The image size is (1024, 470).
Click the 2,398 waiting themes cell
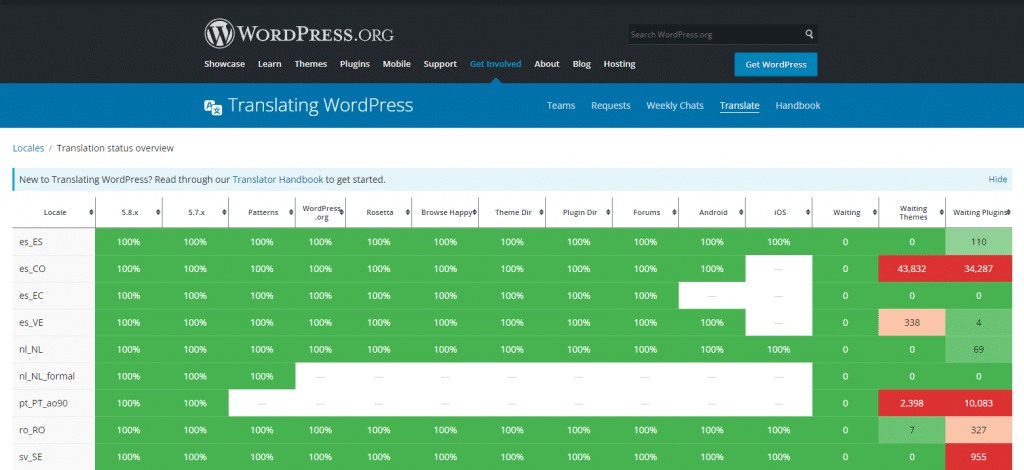(912, 403)
